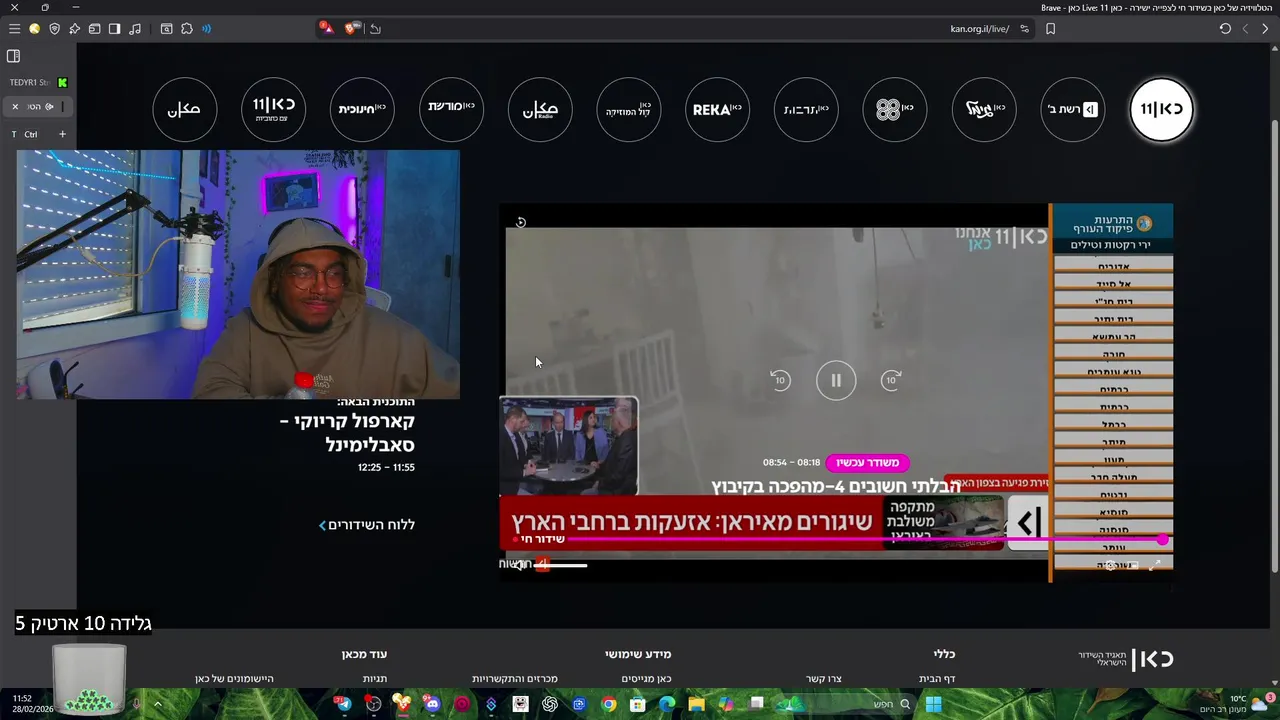
Task: Click the pink progress knob at live position
Action: (1162, 540)
